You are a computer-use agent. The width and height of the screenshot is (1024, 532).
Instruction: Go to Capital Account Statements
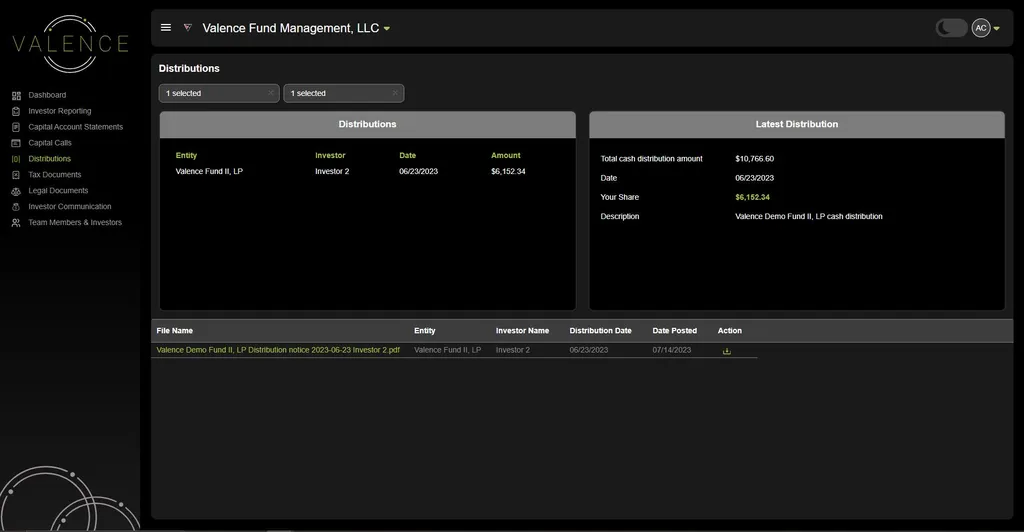tap(75, 127)
